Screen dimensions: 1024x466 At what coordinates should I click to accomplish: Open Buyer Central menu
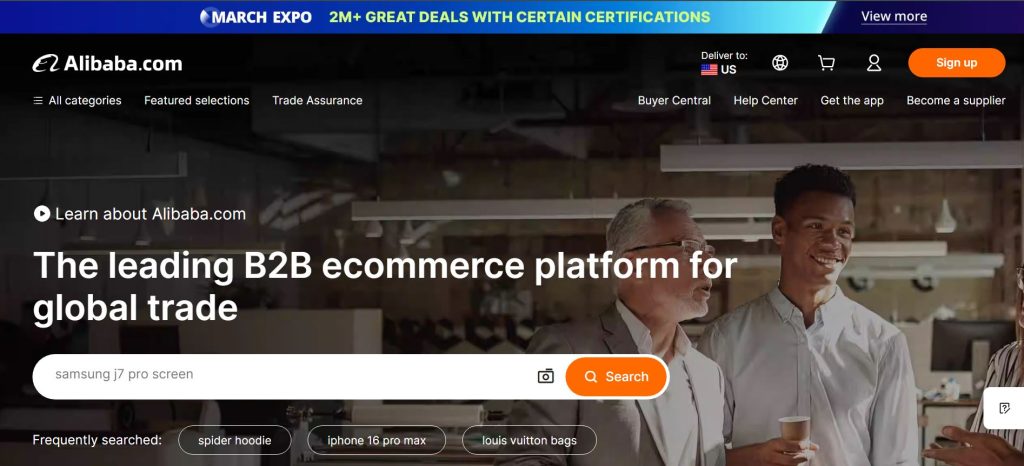coord(674,101)
